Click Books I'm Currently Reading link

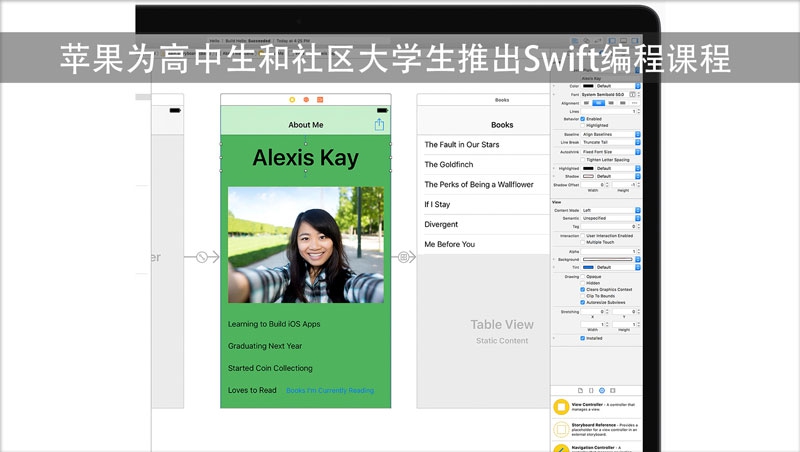330,390
